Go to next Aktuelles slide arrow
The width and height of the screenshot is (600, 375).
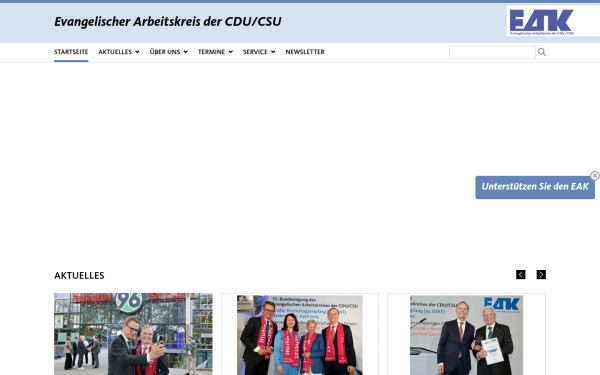click(x=541, y=274)
